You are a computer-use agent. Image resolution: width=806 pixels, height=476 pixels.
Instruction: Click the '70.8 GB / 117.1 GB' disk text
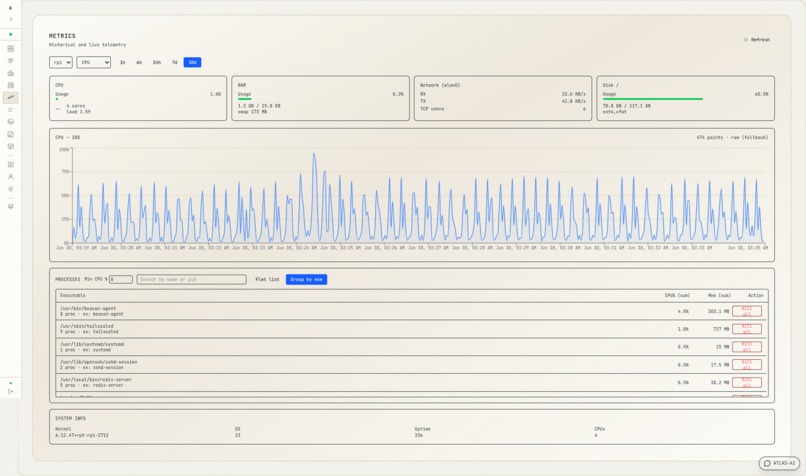point(627,106)
